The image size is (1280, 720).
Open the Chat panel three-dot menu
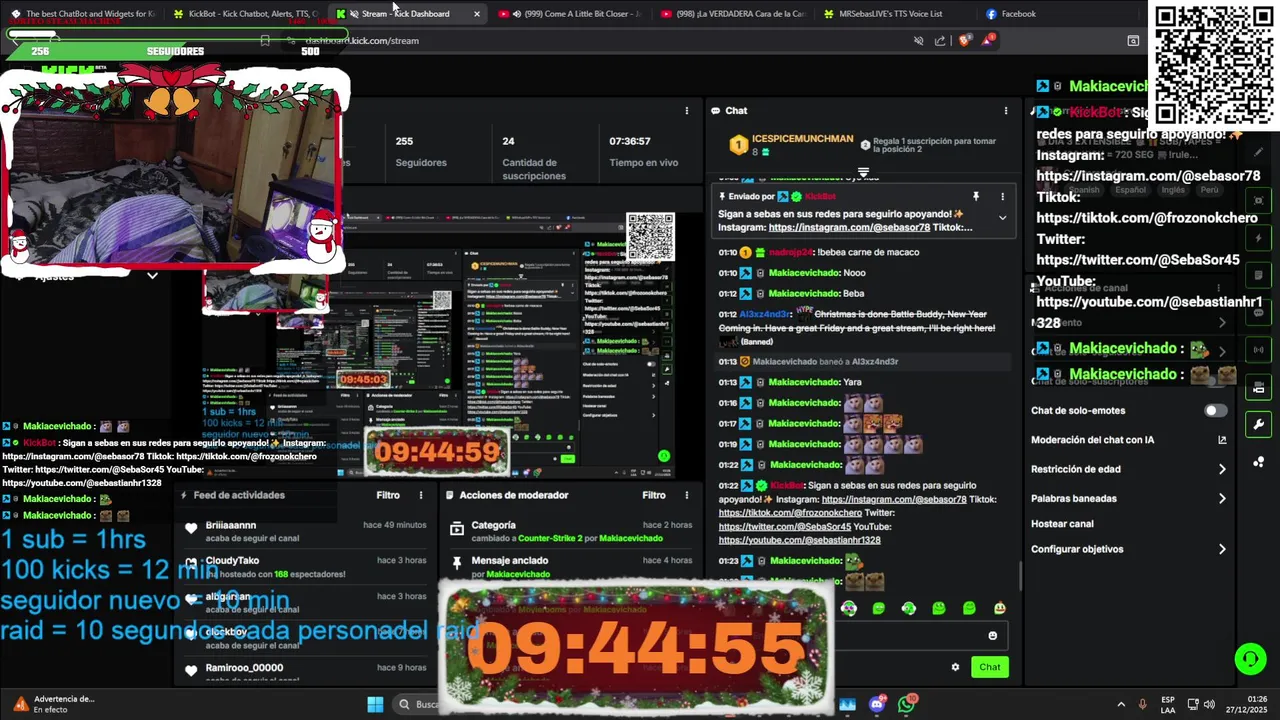click(x=1006, y=110)
